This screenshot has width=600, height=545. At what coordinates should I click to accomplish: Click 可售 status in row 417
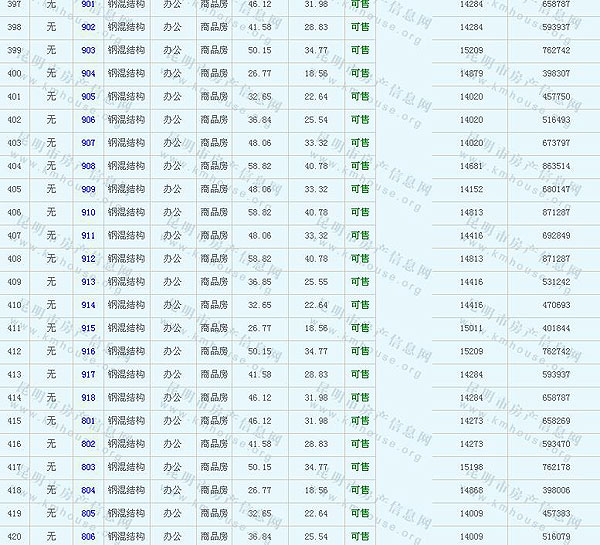[359, 467]
